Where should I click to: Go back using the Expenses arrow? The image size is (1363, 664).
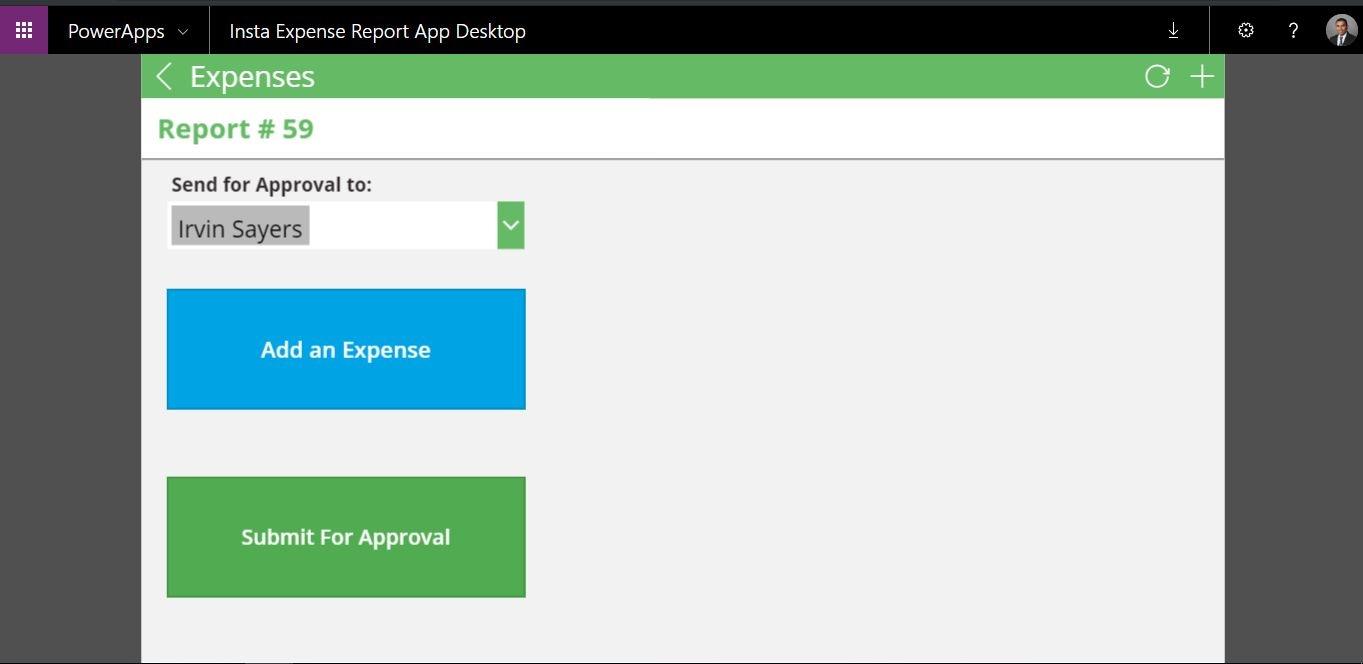pos(165,77)
